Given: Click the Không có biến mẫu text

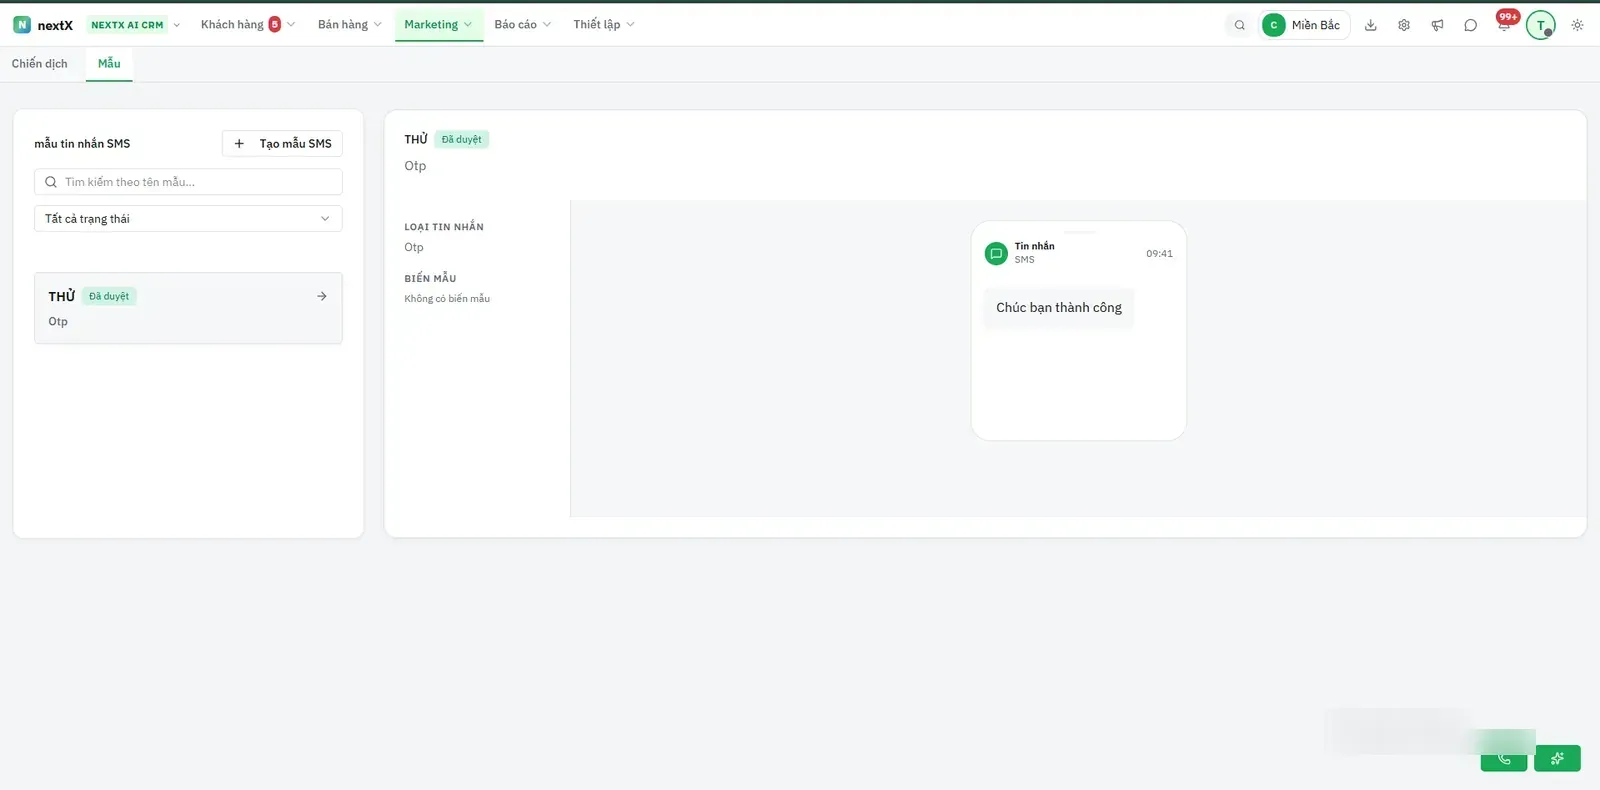Looking at the screenshot, I should (447, 299).
